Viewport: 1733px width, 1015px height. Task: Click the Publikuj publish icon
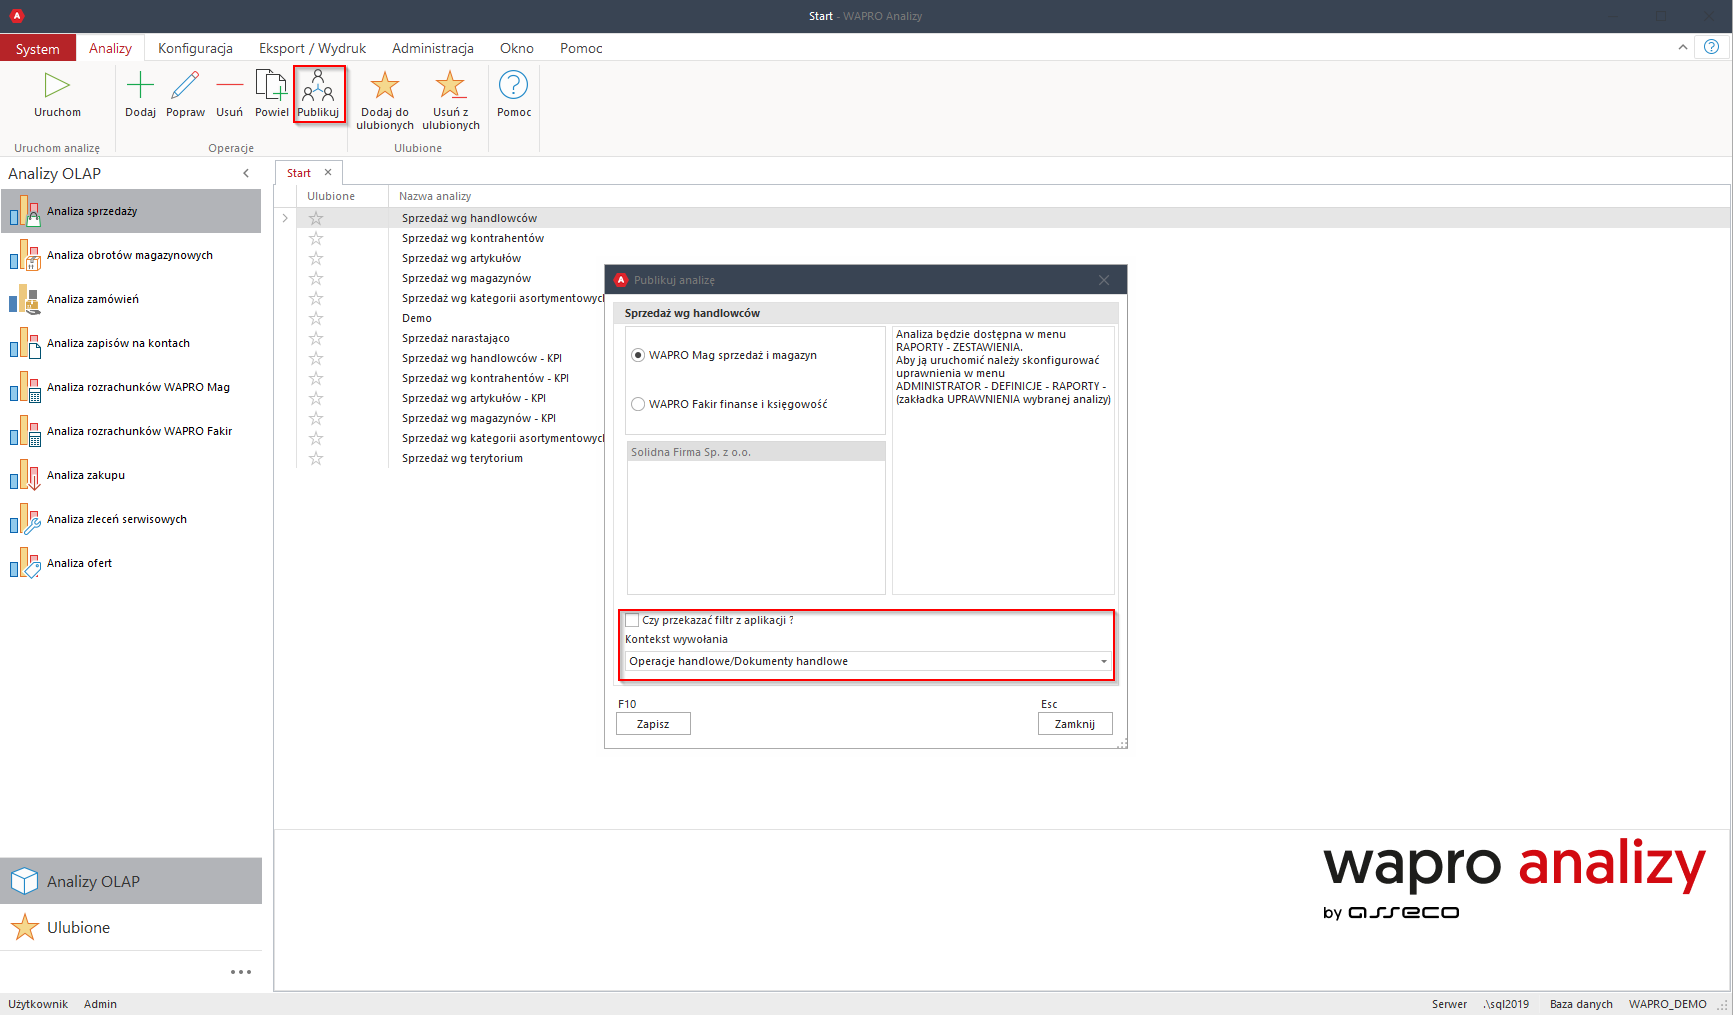click(318, 86)
